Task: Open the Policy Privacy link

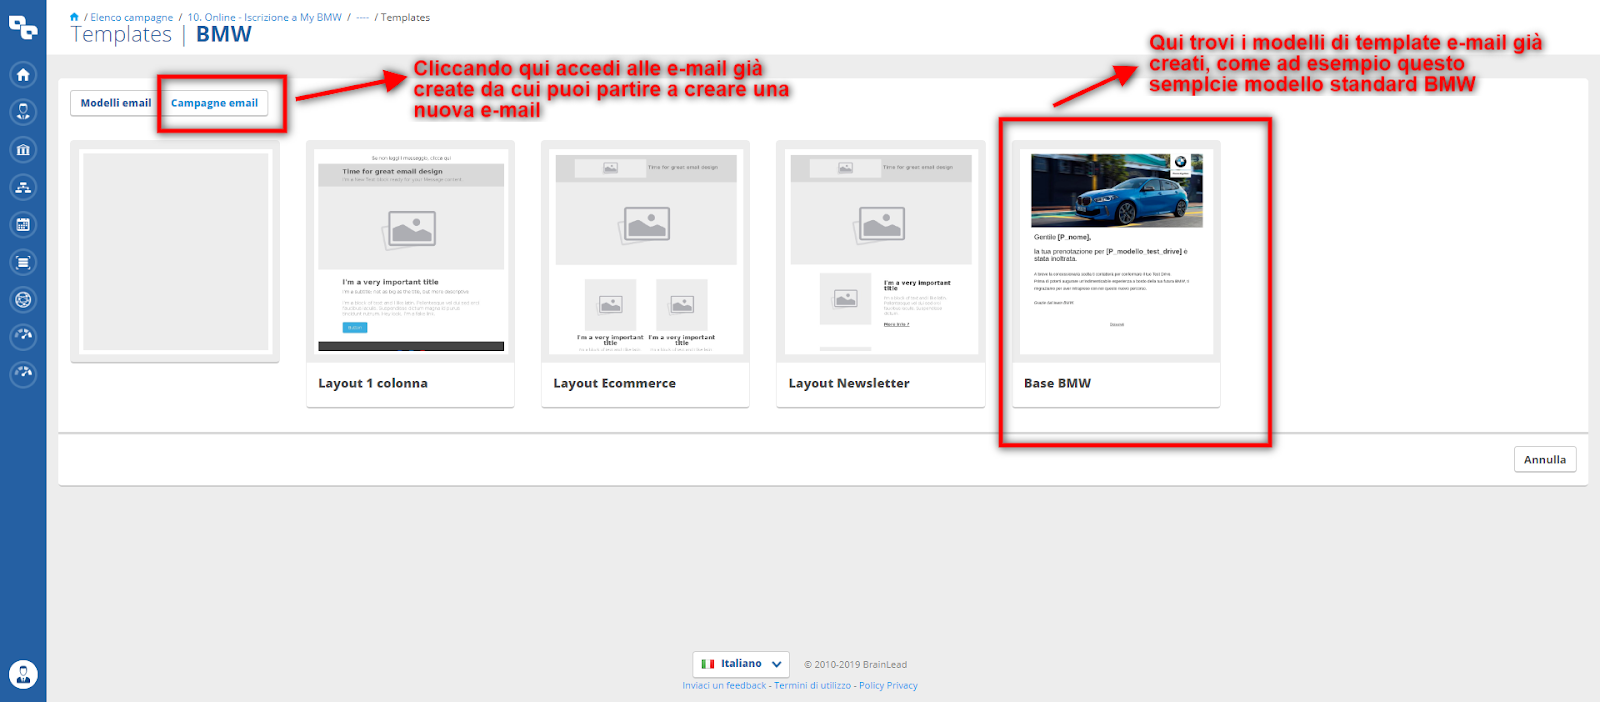Action: [888, 686]
